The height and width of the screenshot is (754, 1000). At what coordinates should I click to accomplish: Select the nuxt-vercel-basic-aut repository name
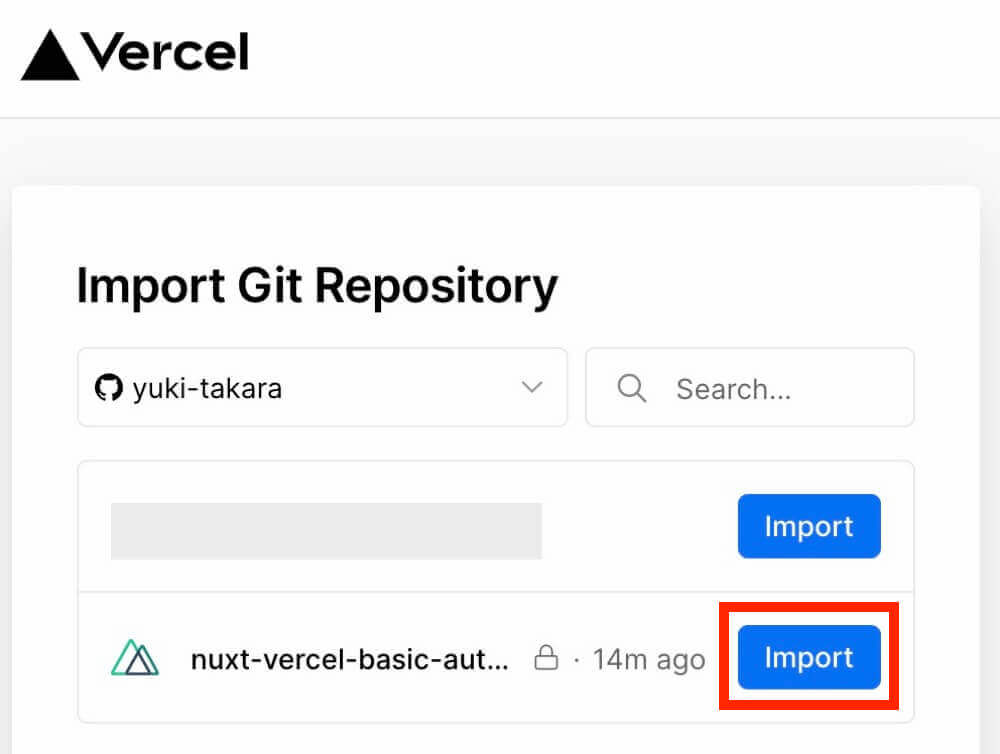pos(350,658)
